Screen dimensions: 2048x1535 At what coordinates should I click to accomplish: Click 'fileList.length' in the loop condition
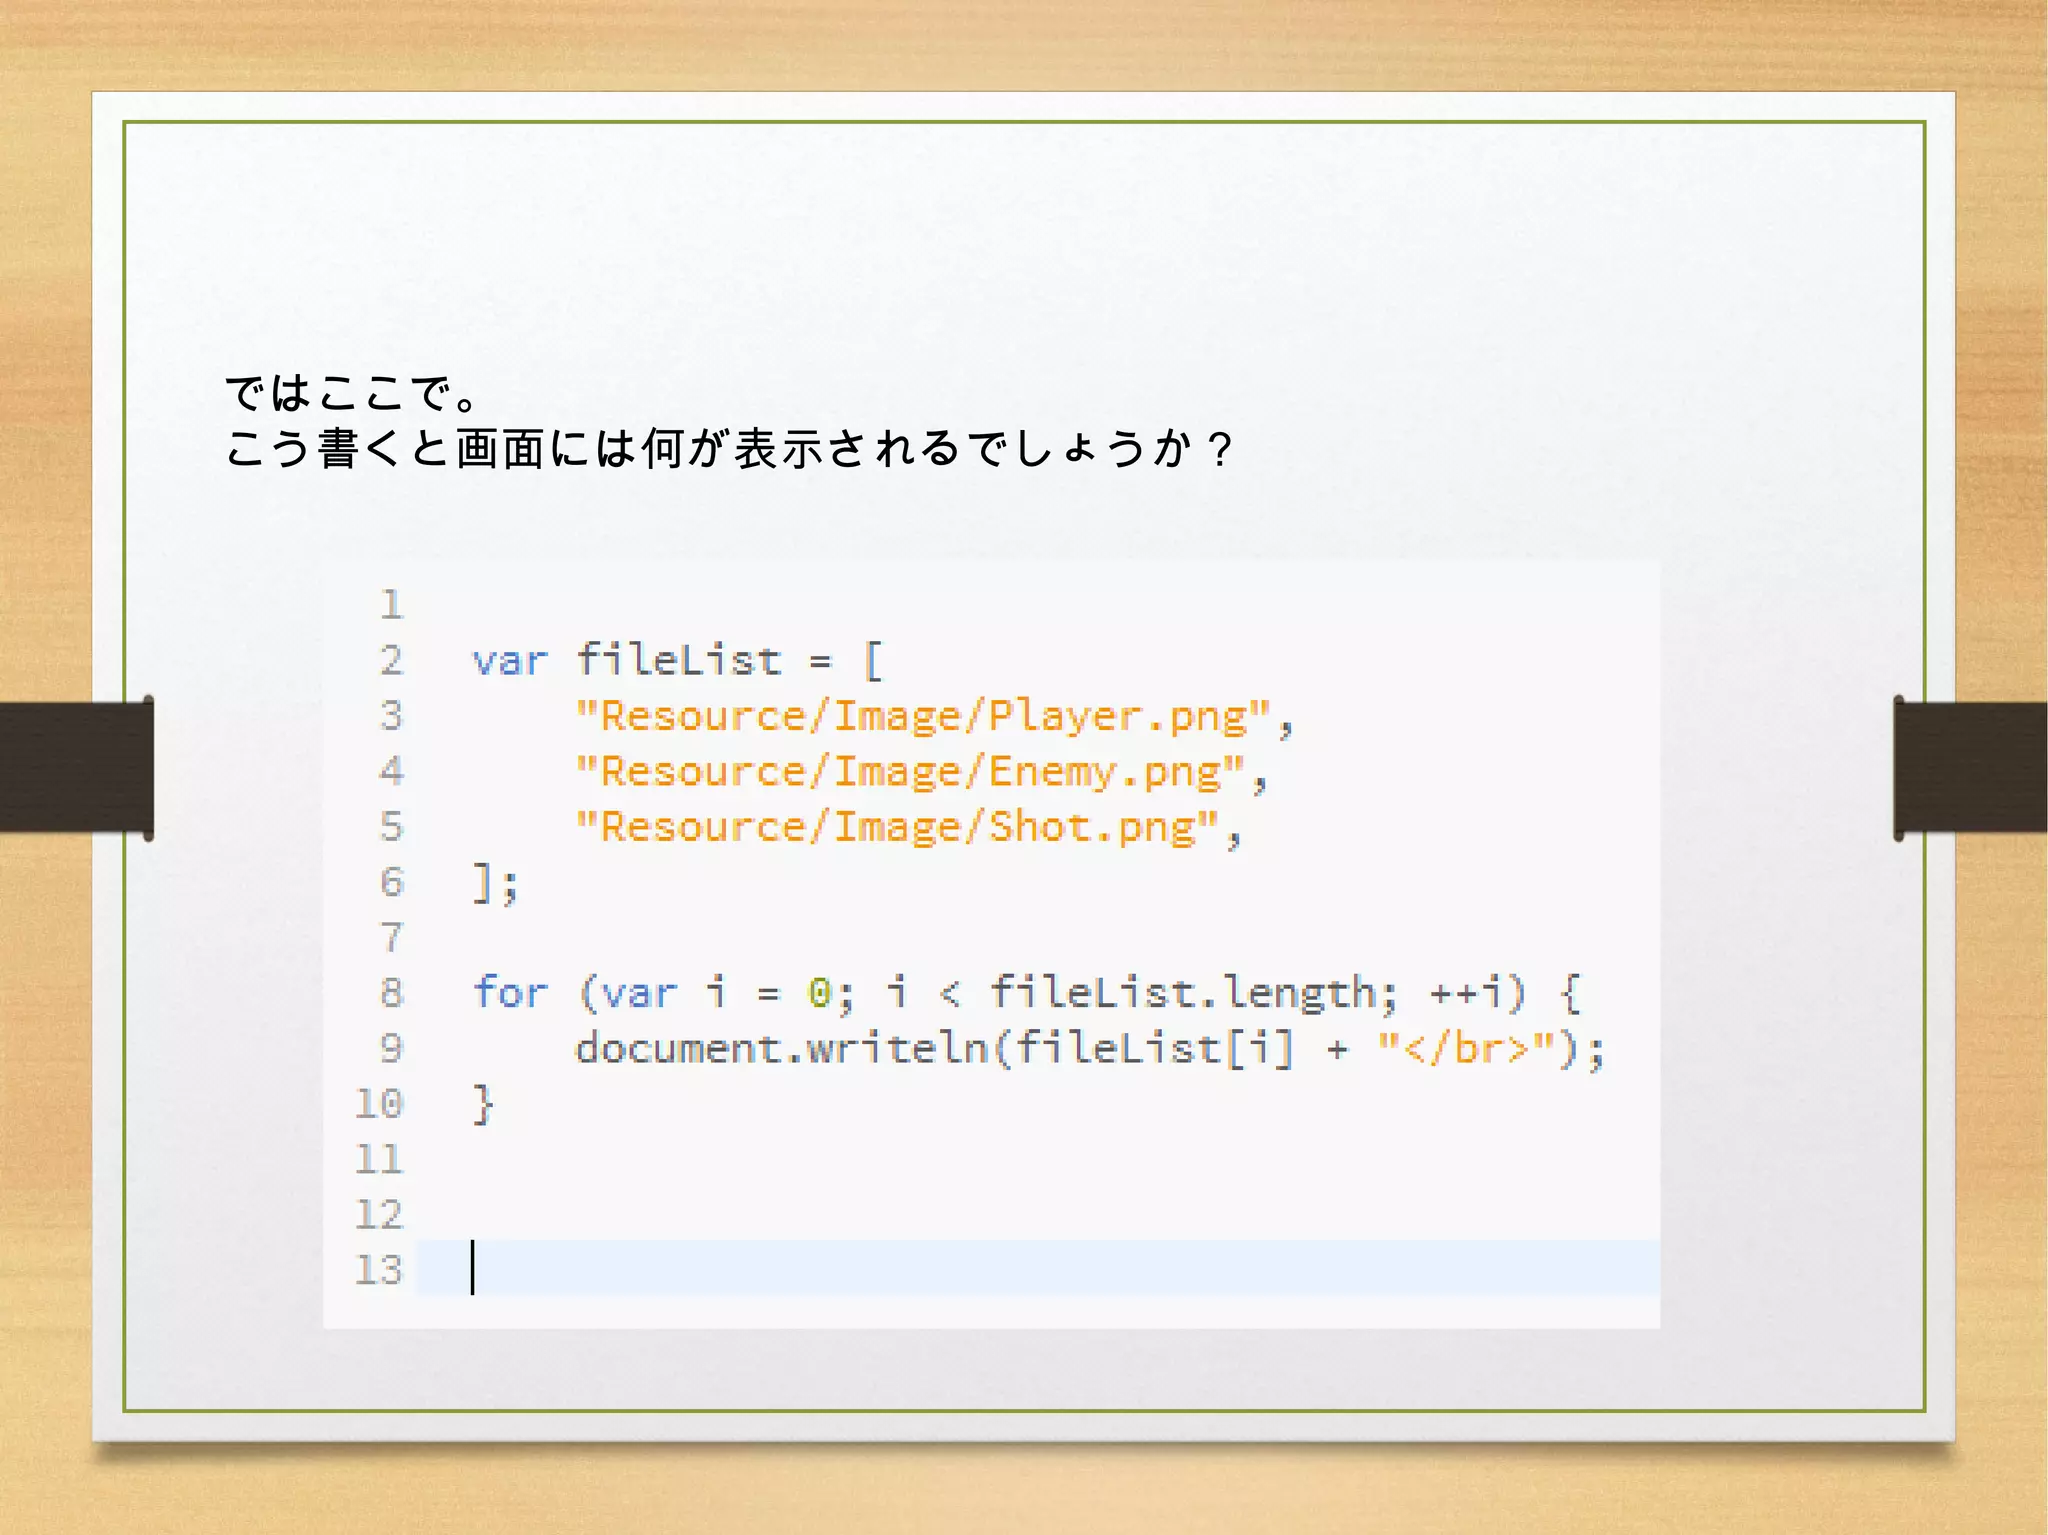pos(1183,994)
